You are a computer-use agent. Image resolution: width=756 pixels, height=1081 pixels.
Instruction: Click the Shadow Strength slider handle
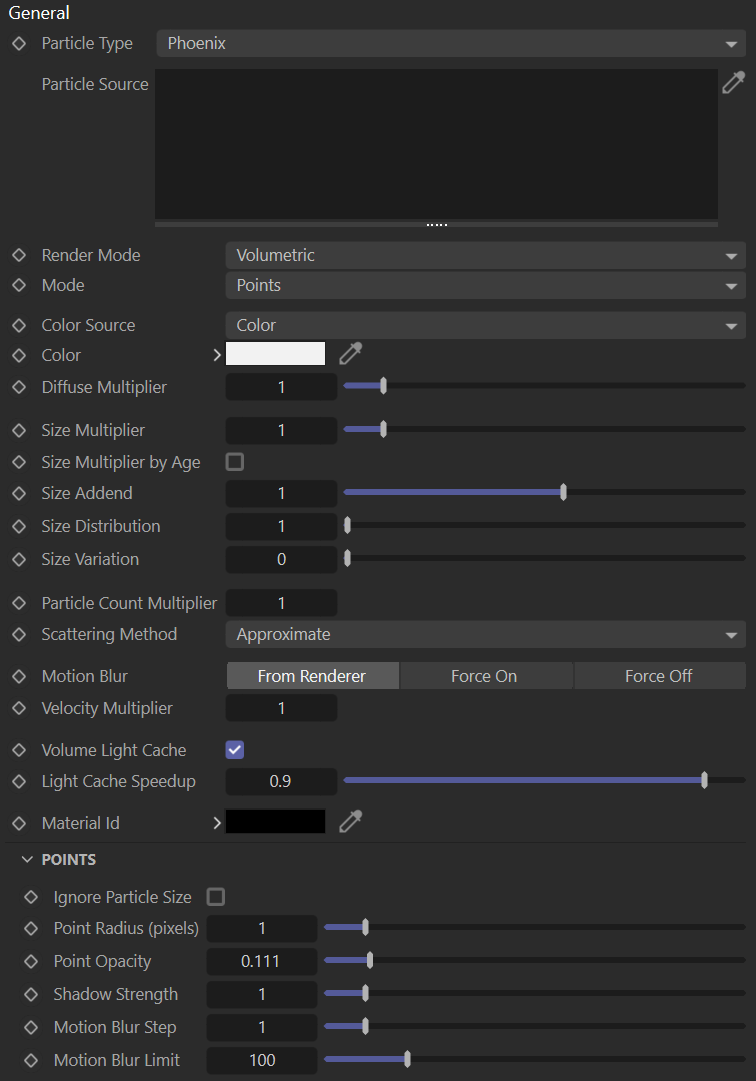(x=365, y=993)
